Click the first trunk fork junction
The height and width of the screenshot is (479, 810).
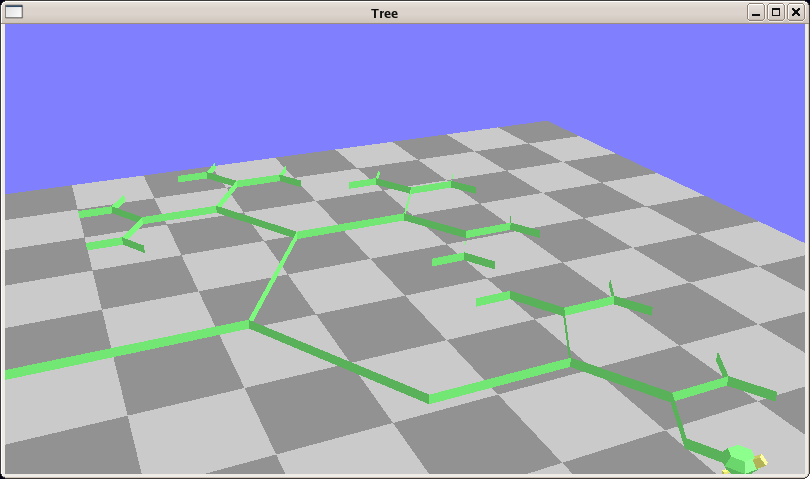coord(249,323)
